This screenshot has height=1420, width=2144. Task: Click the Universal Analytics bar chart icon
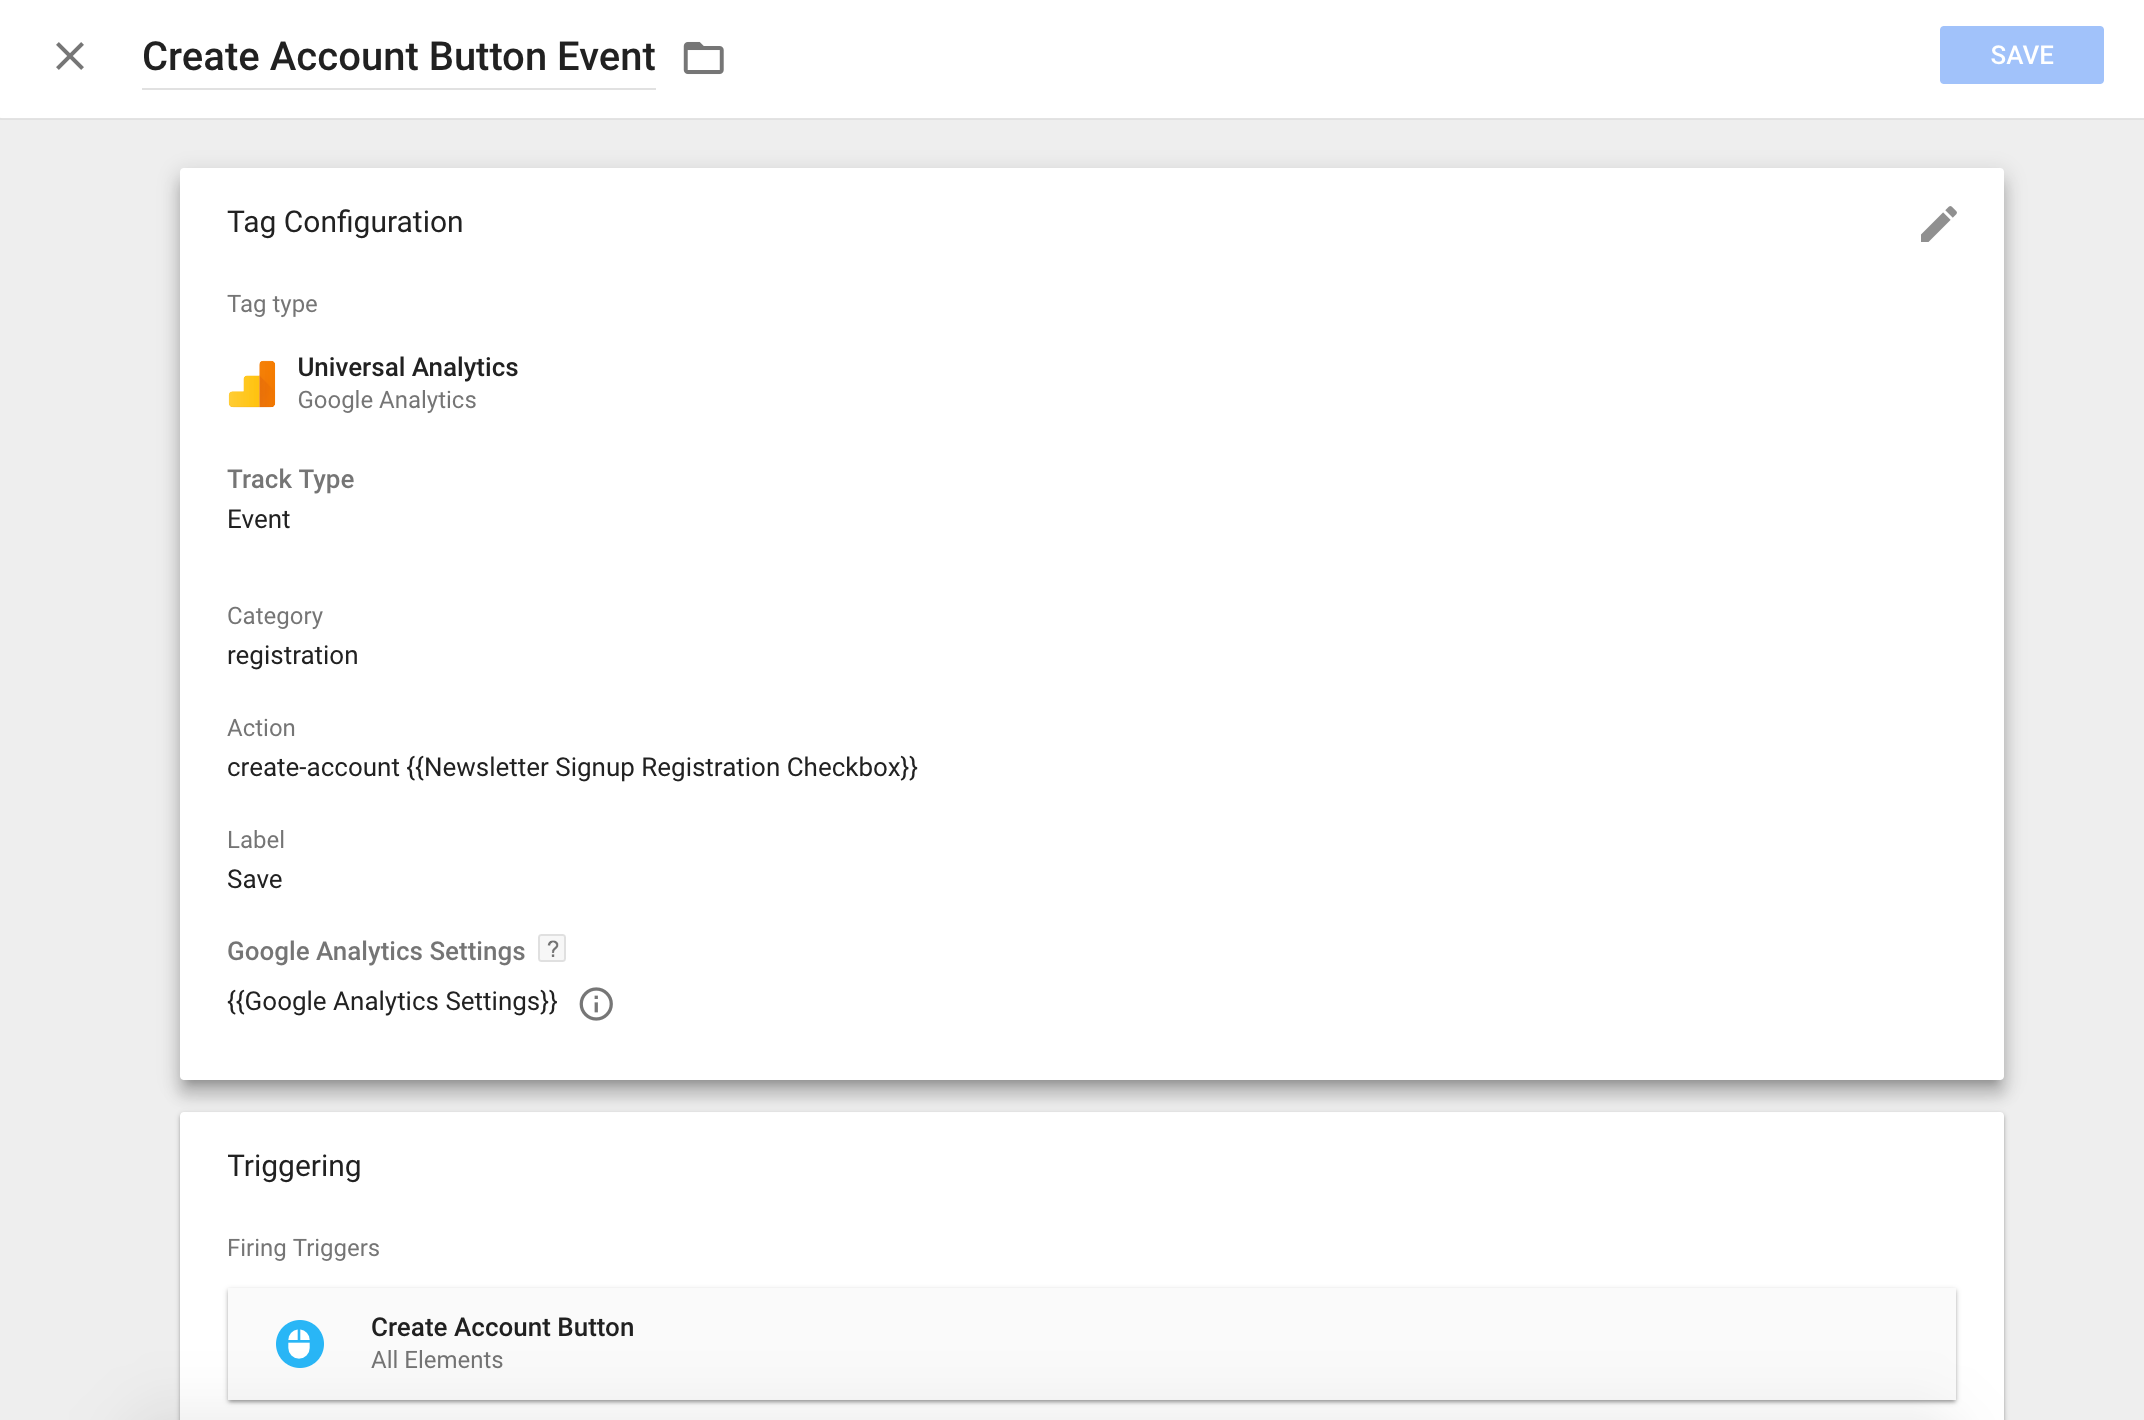click(x=252, y=384)
